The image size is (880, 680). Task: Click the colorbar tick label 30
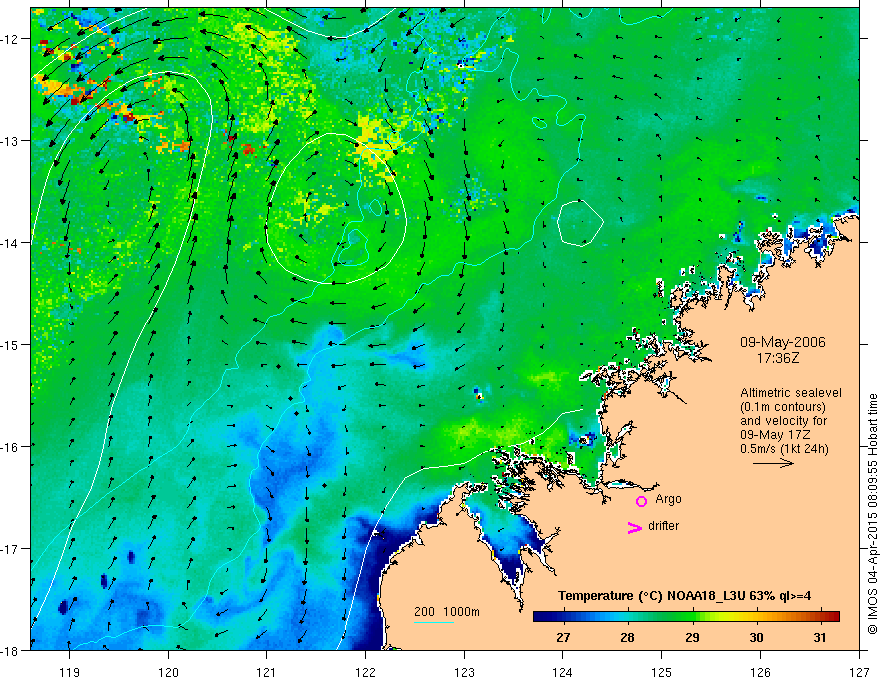tap(757, 637)
